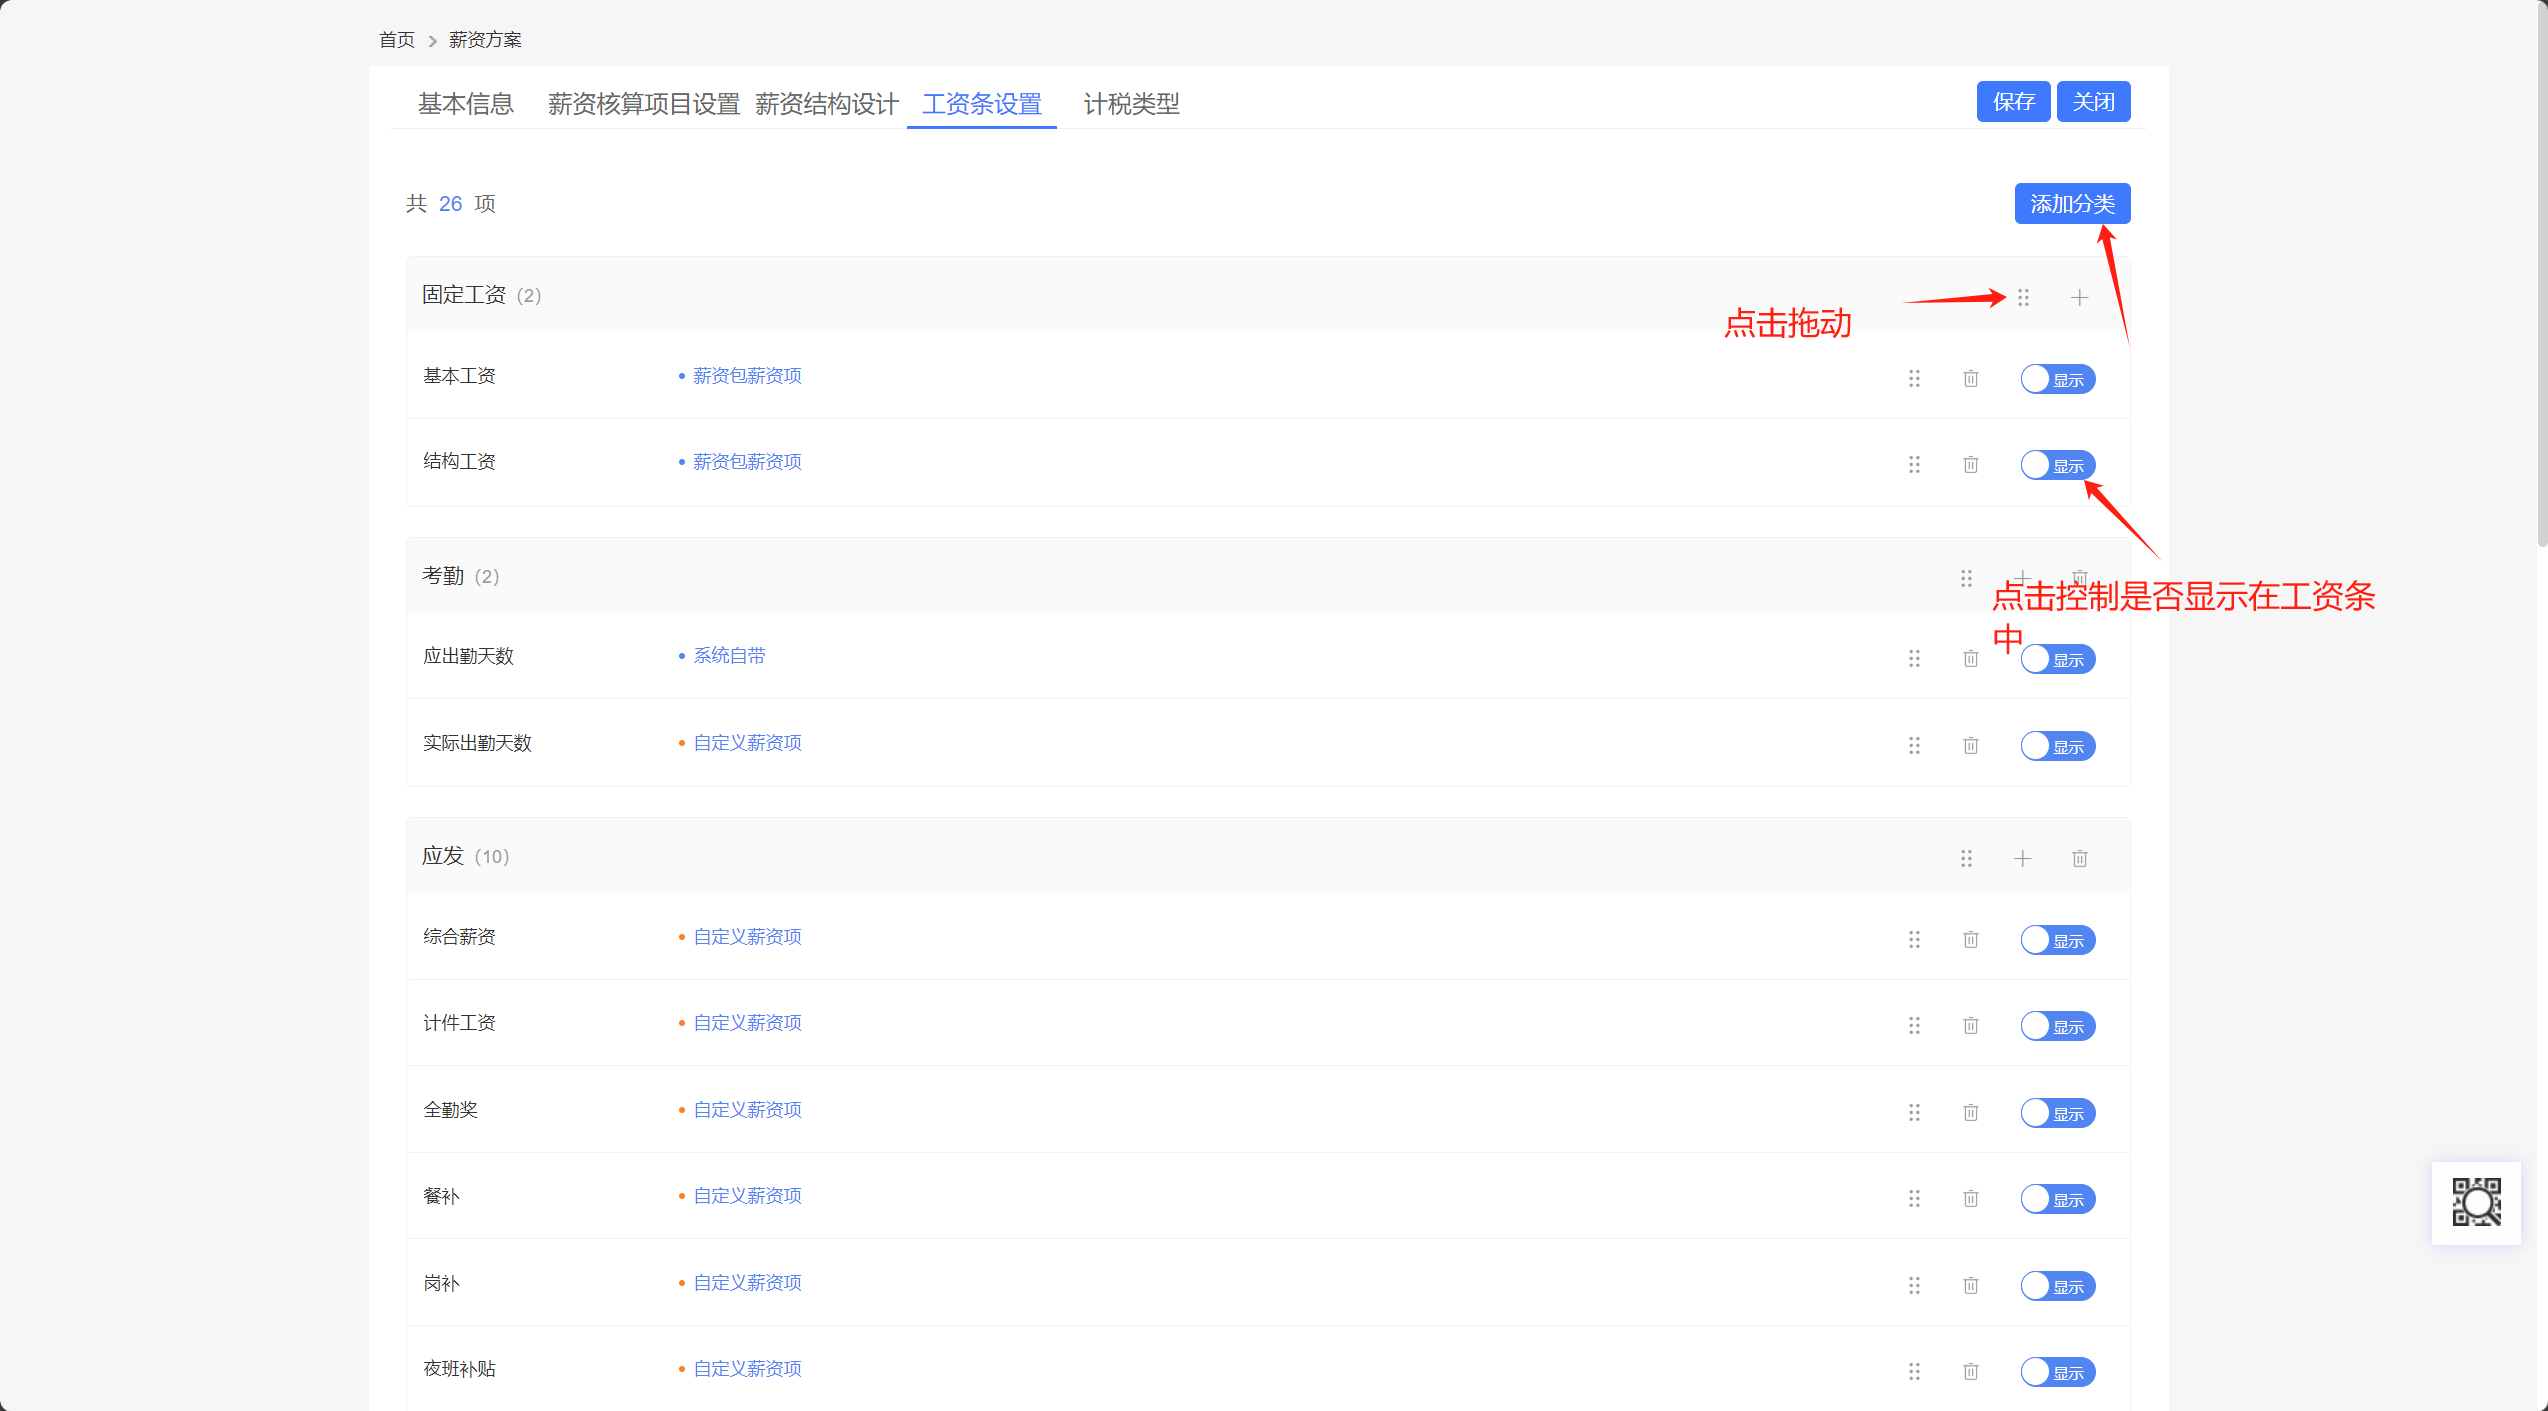
Task: Click the drag handle on 结构工资 row
Action: pos(1914,465)
